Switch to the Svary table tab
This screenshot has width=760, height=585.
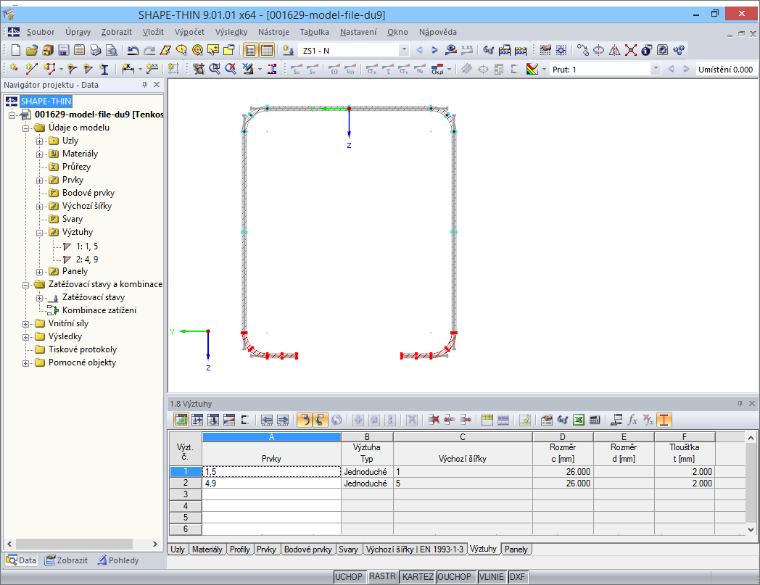(x=348, y=549)
